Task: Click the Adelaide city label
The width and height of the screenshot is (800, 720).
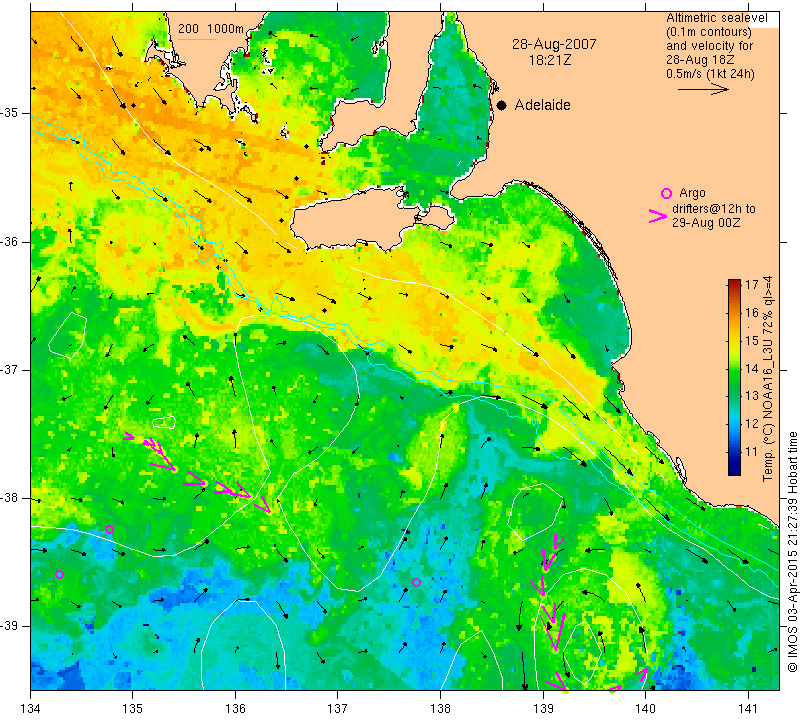Action: coord(542,105)
